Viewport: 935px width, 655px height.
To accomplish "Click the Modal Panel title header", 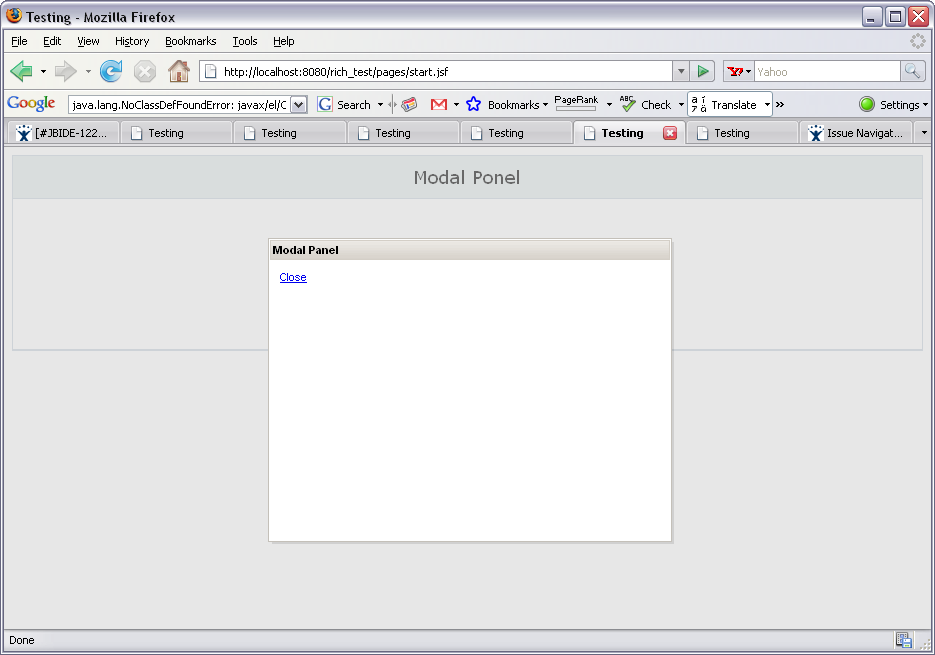I will point(470,250).
